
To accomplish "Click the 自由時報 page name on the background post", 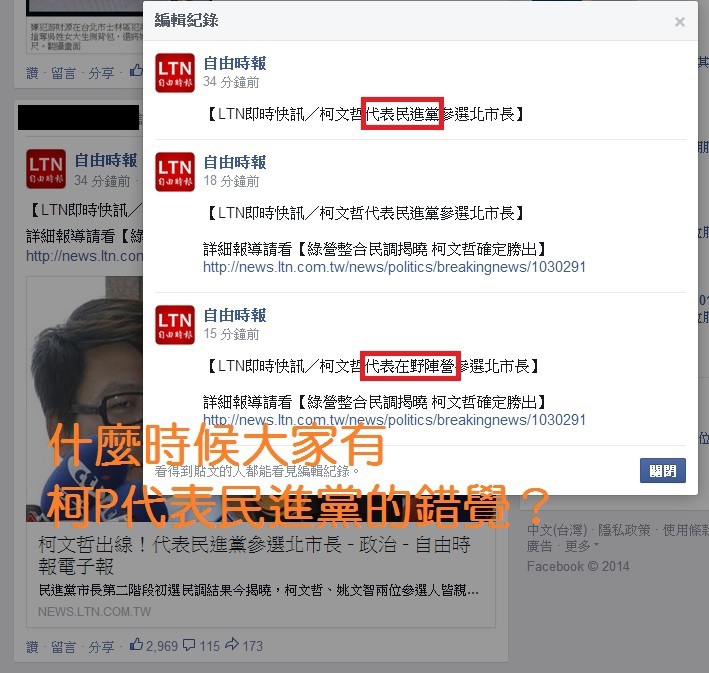I will coord(106,160).
